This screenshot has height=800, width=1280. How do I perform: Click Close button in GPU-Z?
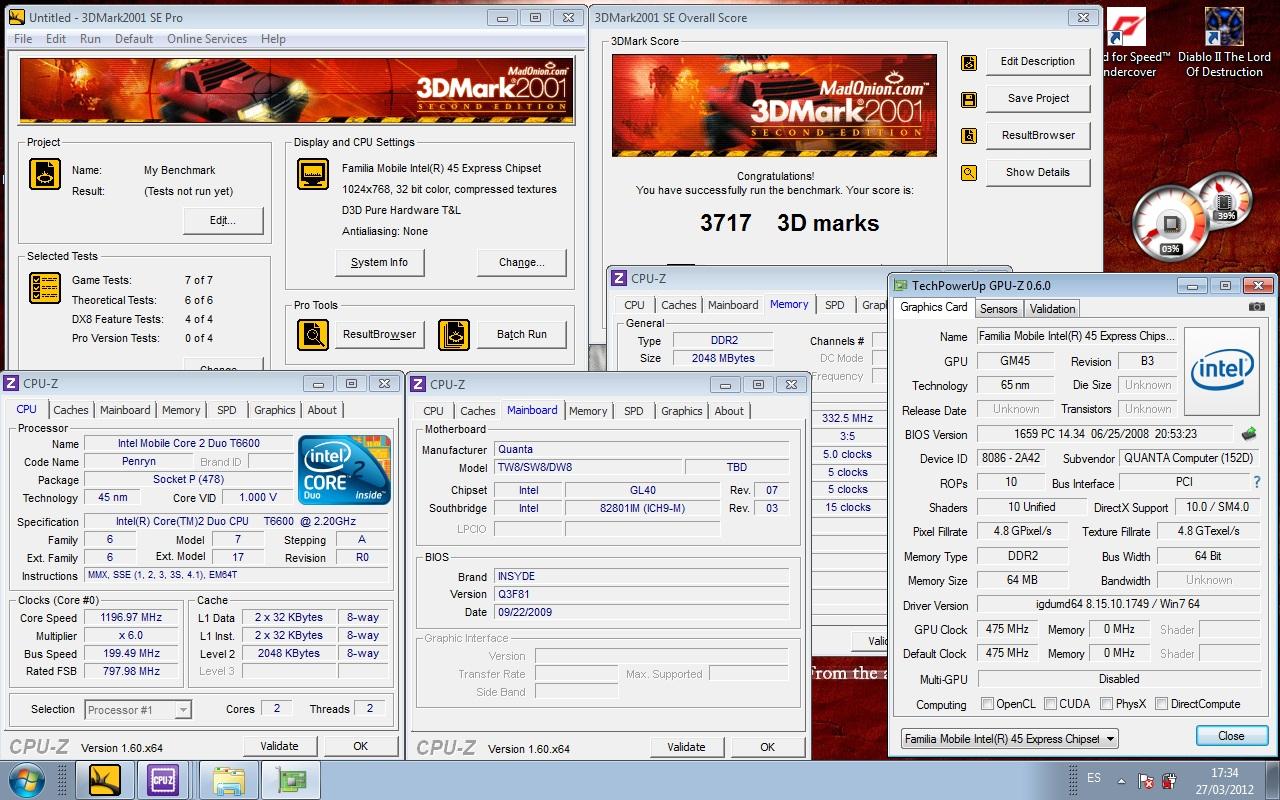[x=1231, y=736]
